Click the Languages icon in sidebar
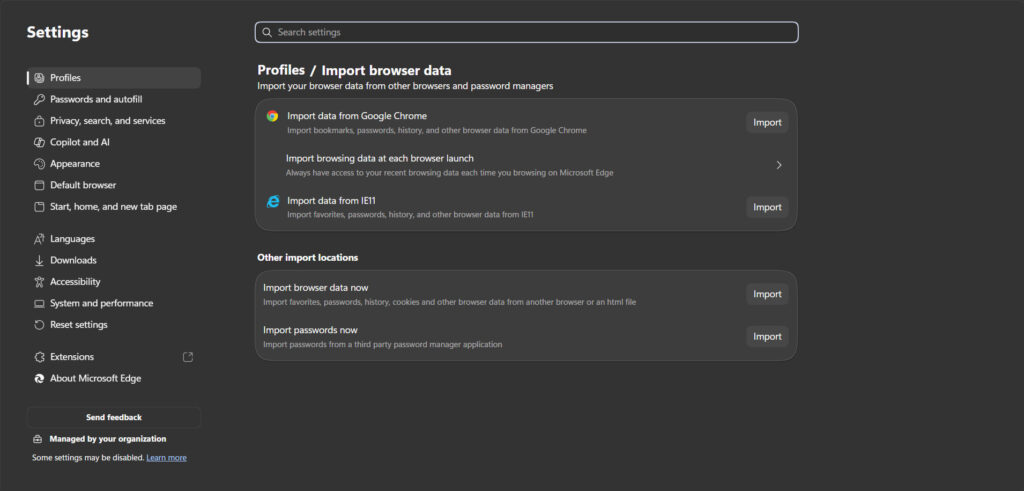1024x491 pixels. [39, 239]
